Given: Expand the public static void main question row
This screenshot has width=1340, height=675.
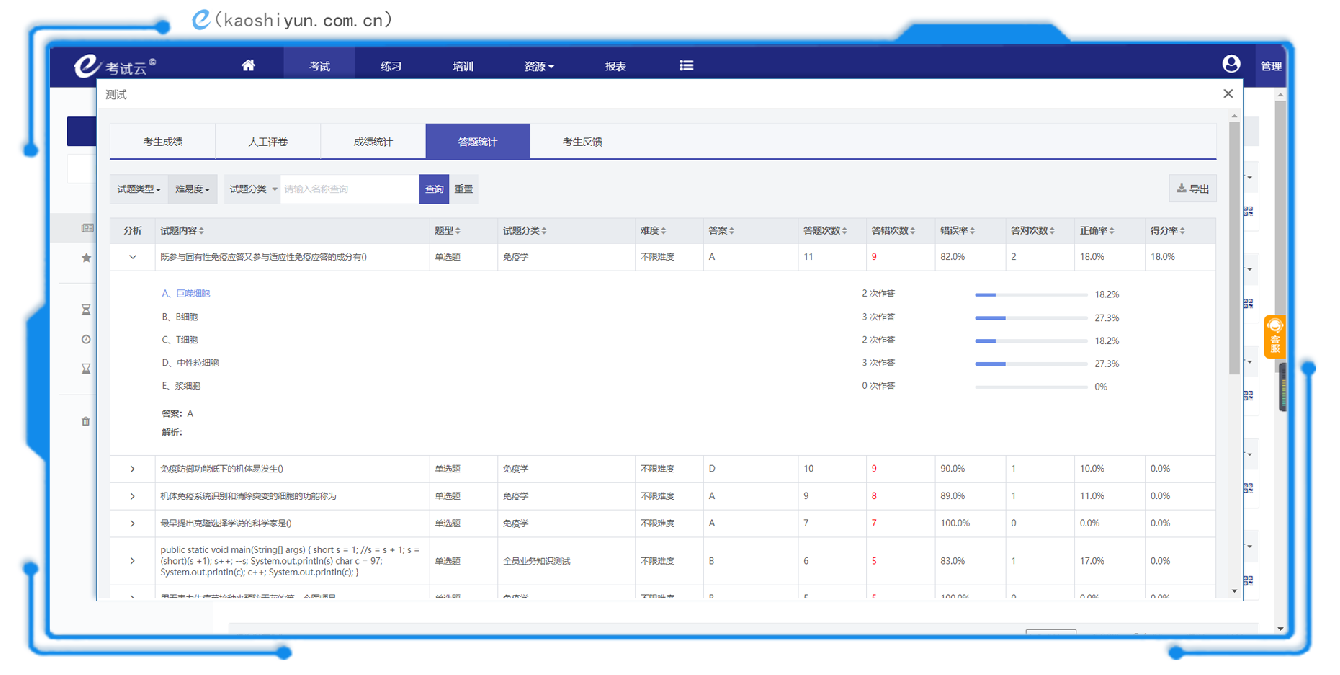Looking at the screenshot, I should click(x=132, y=561).
